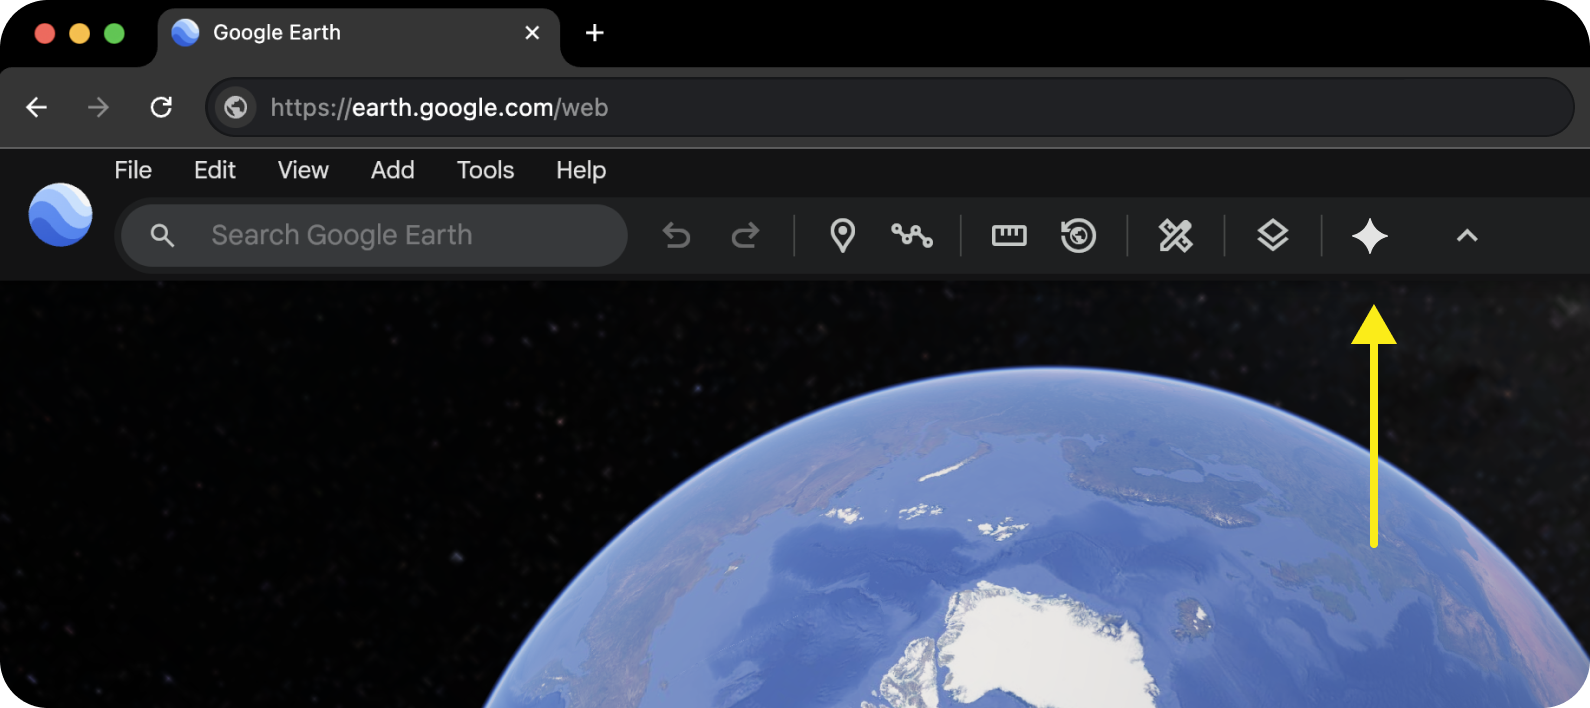Screen dimensions: 1590x708
Task: Click the Google Earth logo icon
Action: click(60, 215)
